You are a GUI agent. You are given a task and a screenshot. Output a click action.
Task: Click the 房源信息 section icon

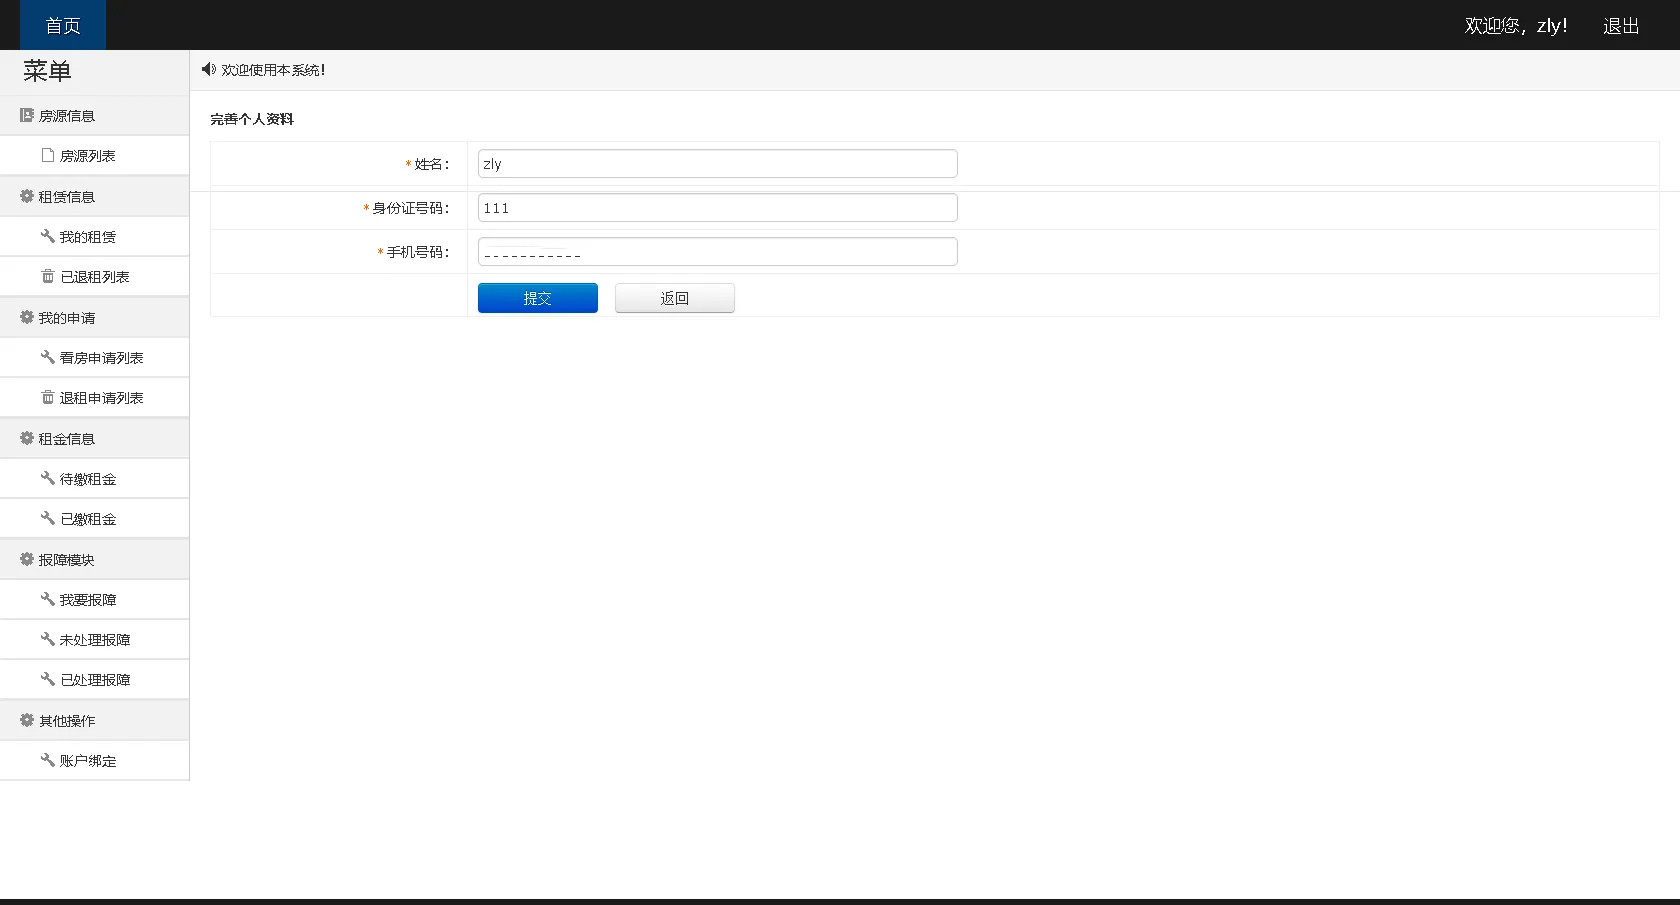point(27,115)
